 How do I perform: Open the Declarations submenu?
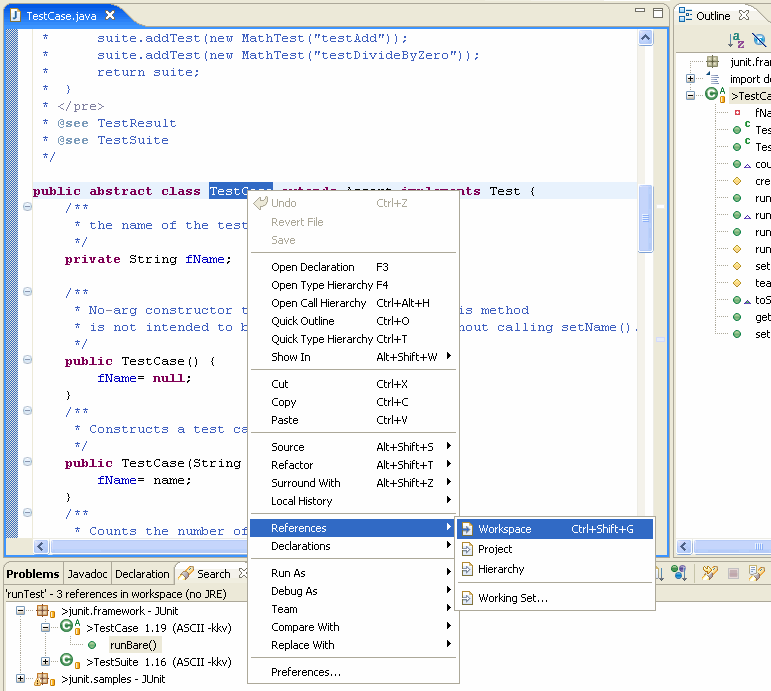[x=353, y=546]
